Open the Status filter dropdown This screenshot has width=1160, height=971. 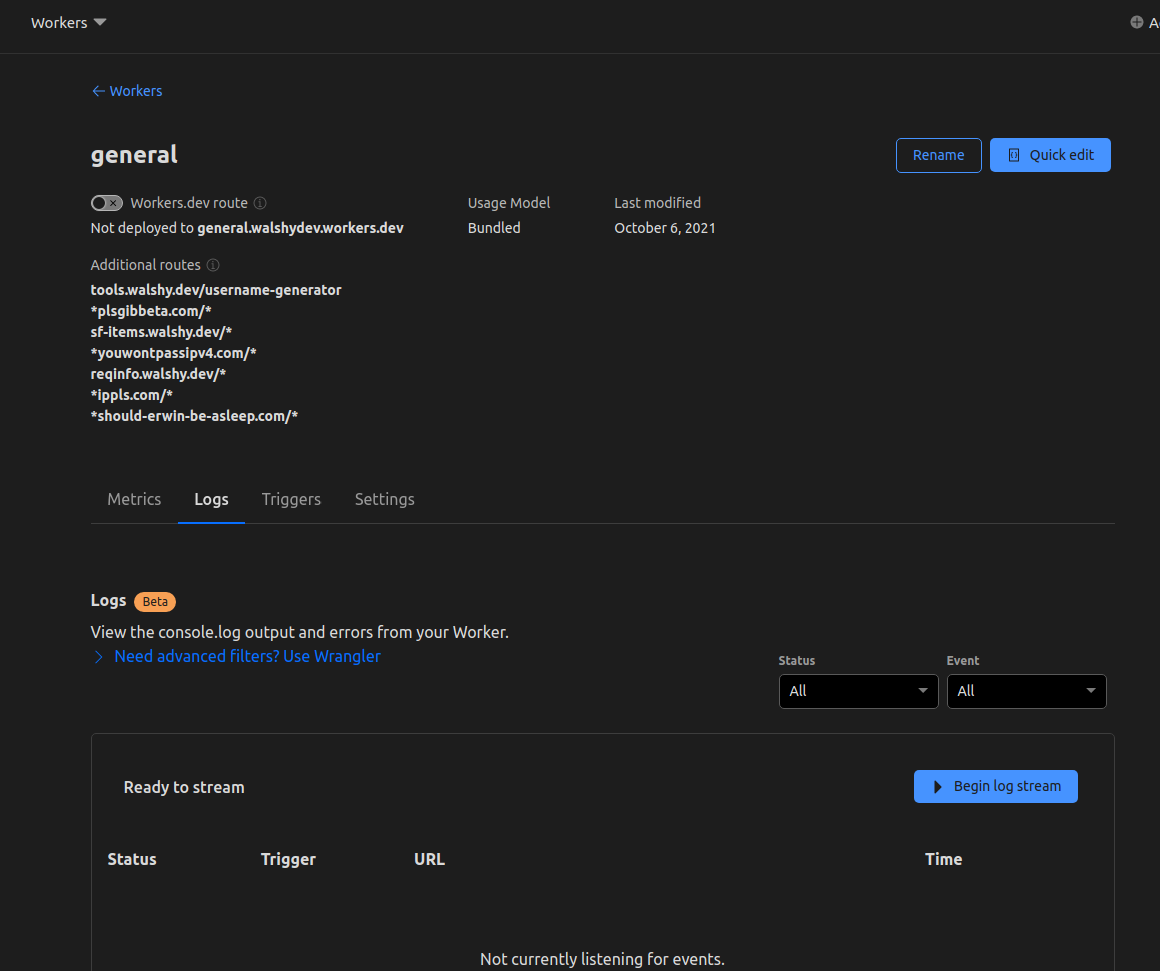tap(858, 691)
